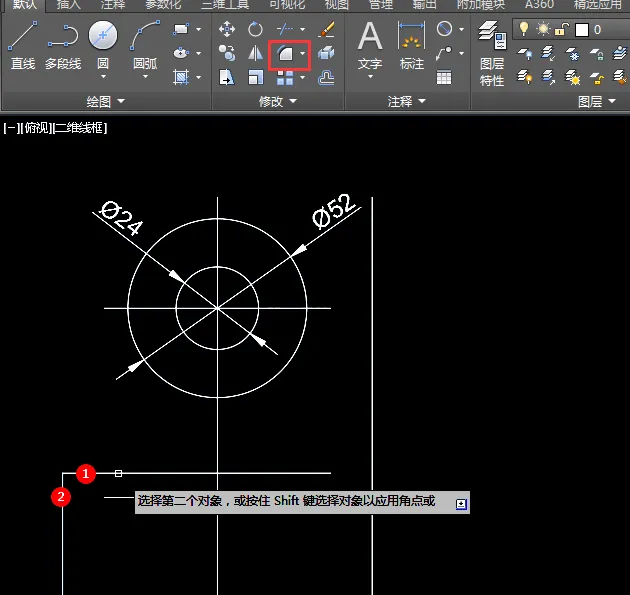Activate the Trim tool

tap(285, 29)
